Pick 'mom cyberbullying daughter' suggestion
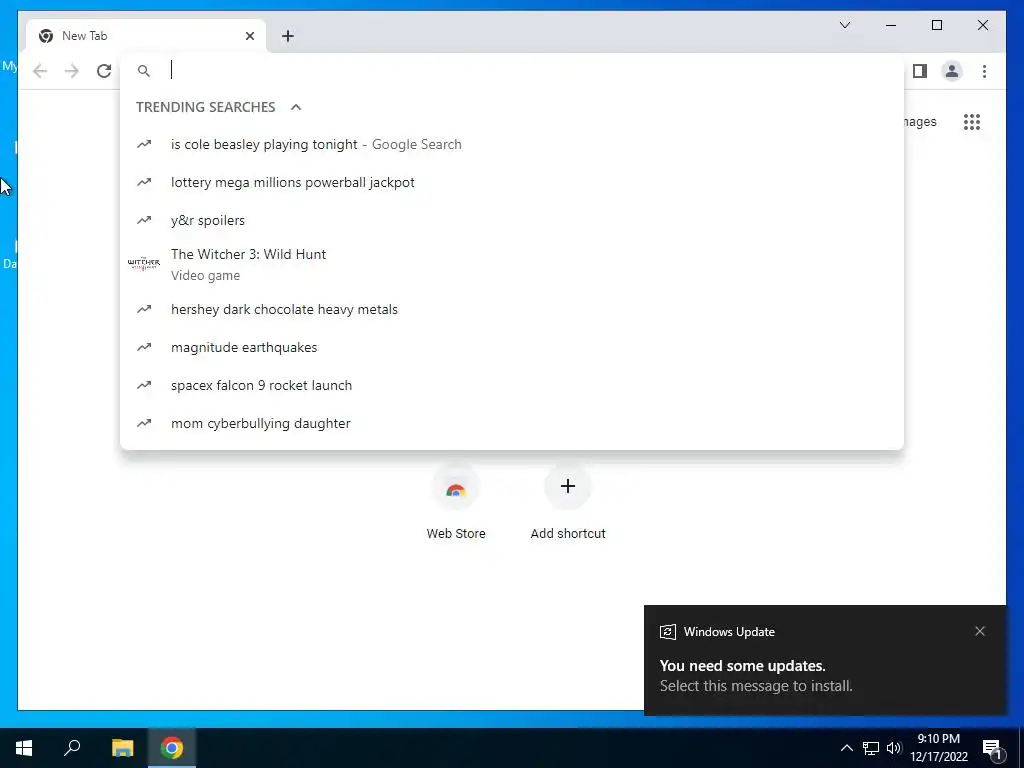The image size is (1024, 768). click(512, 423)
